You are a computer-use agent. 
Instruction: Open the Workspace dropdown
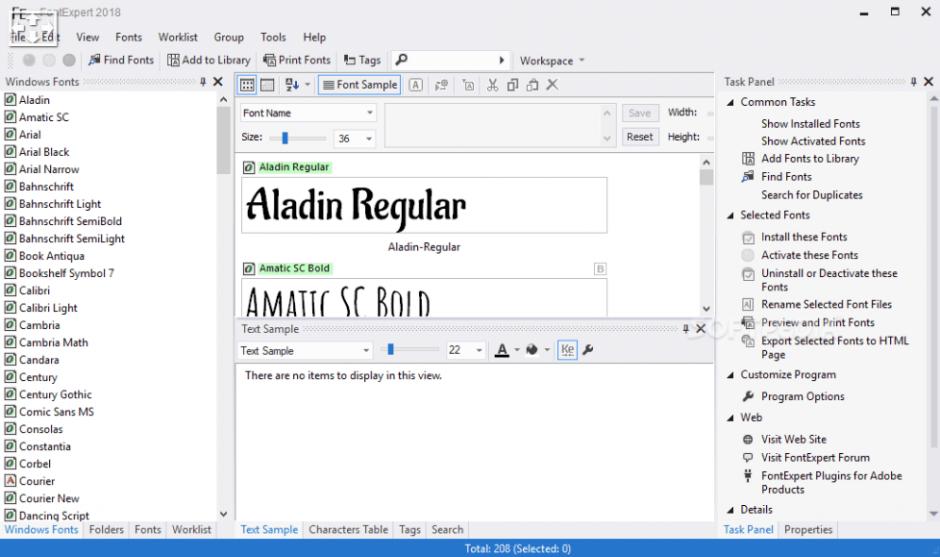pos(552,61)
